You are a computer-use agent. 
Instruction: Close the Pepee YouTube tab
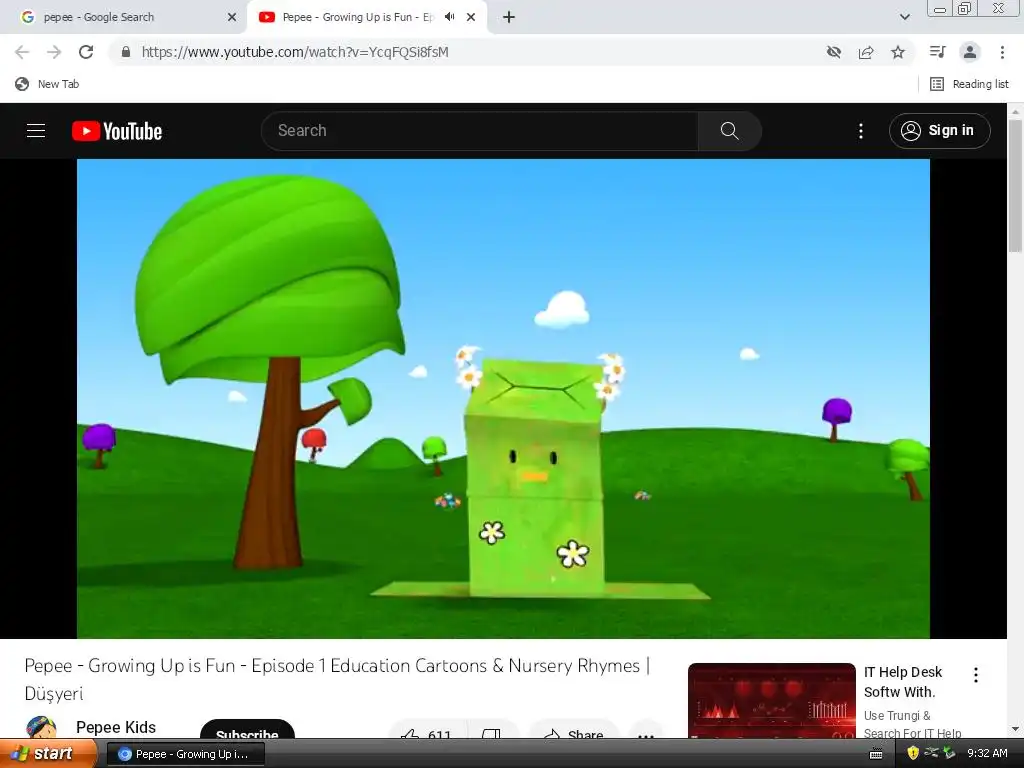tap(471, 17)
